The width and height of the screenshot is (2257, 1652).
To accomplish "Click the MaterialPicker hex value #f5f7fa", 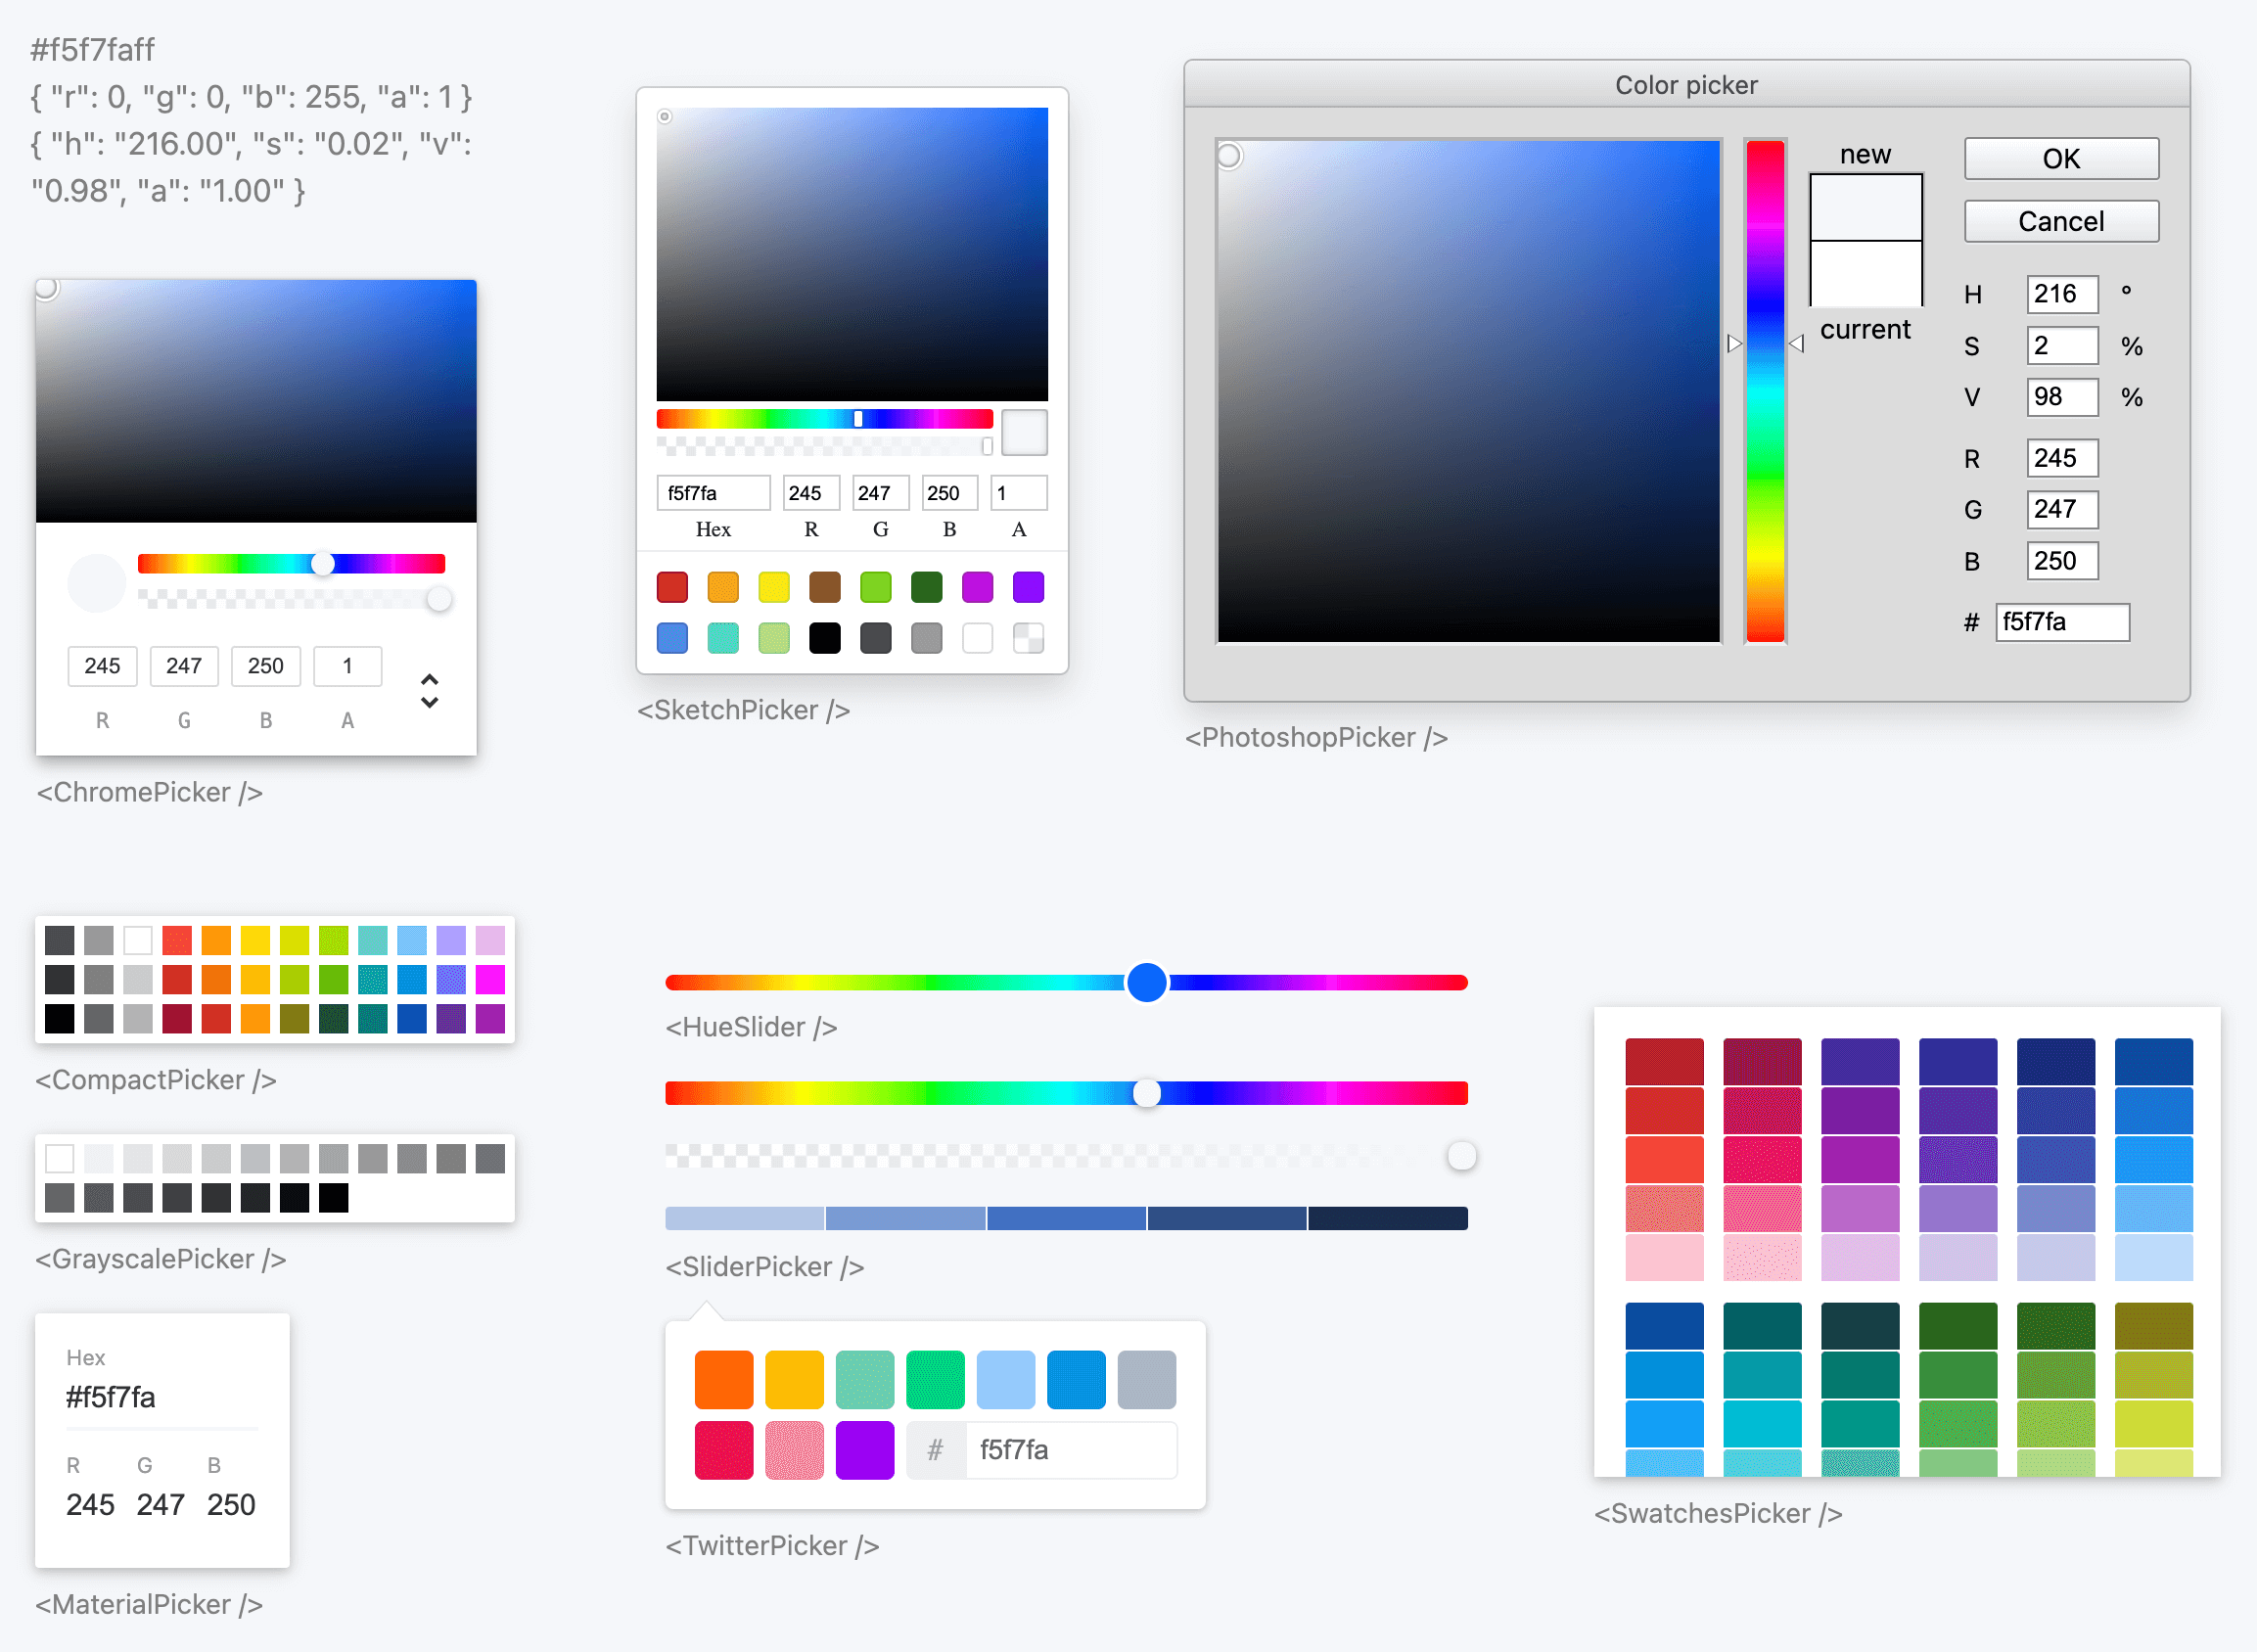I will coord(111,1397).
